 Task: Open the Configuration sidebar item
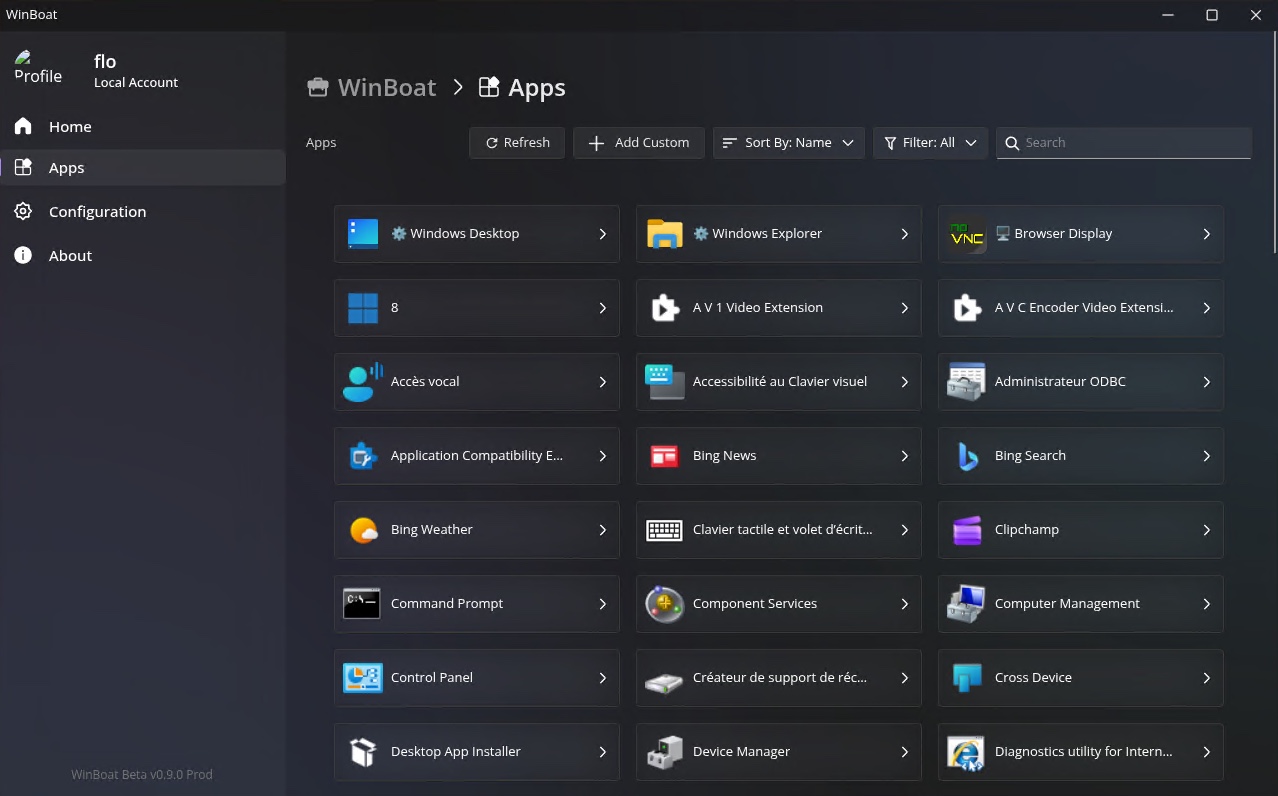[97, 212]
